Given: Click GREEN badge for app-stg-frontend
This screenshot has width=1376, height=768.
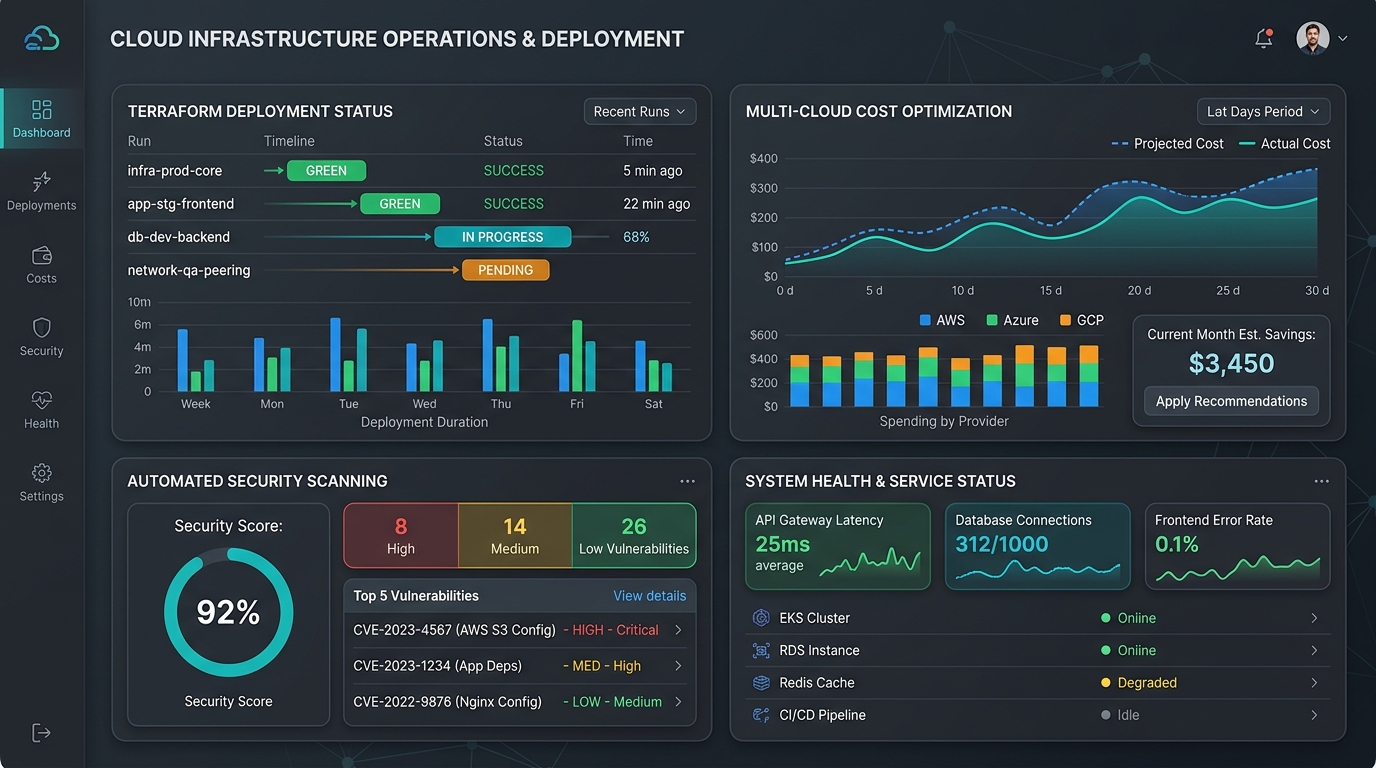Looking at the screenshot, I should [x=400, y=204].
